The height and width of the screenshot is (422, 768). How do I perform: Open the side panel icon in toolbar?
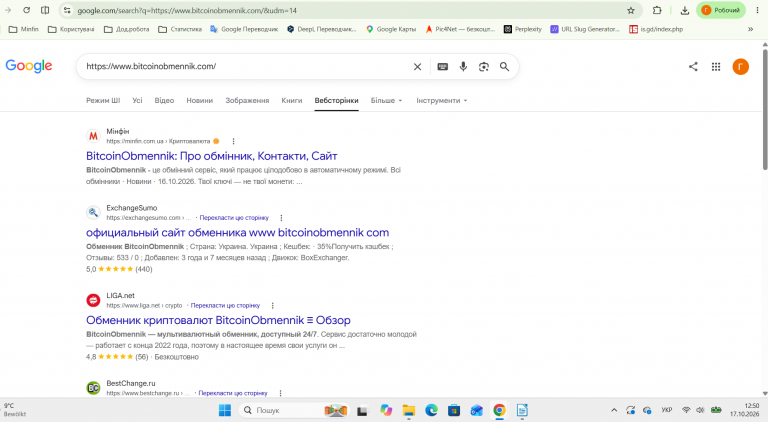(x=45, y=10)
